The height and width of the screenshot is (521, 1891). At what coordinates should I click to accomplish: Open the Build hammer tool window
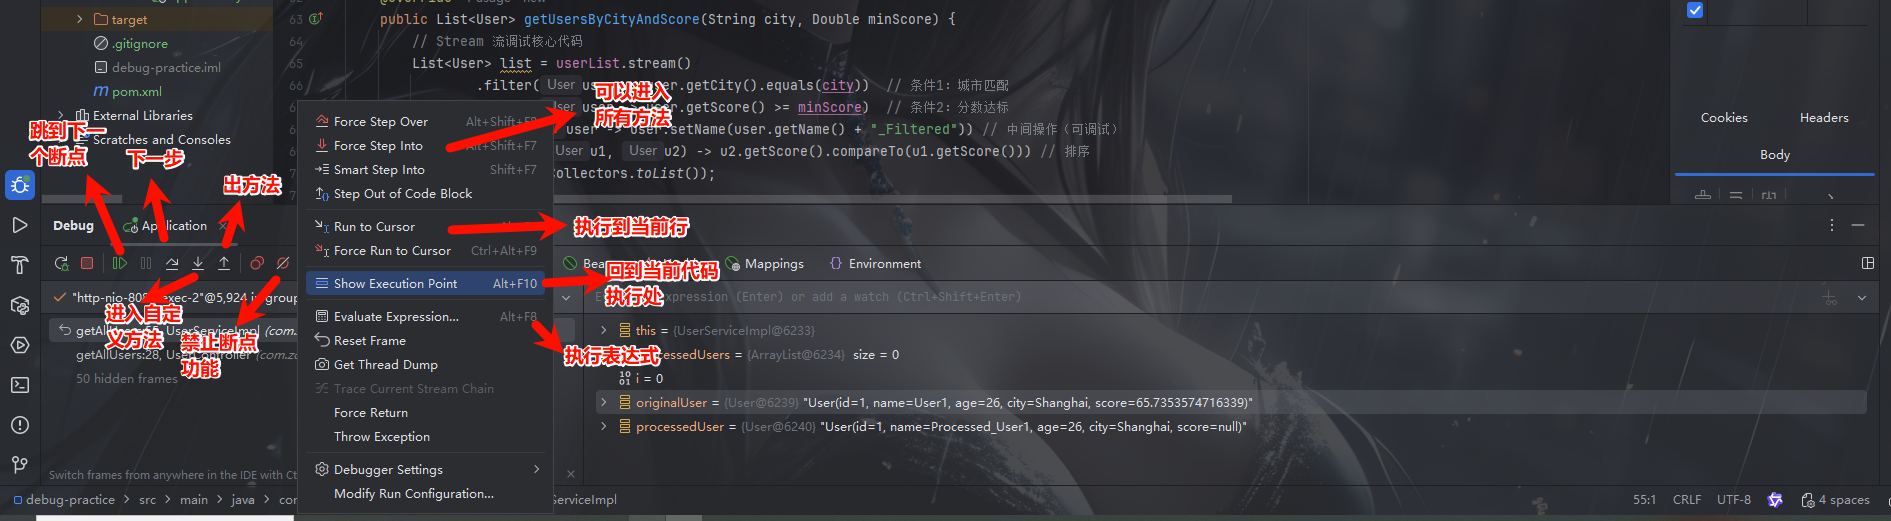pyautogui.click(x=20, y=265)
